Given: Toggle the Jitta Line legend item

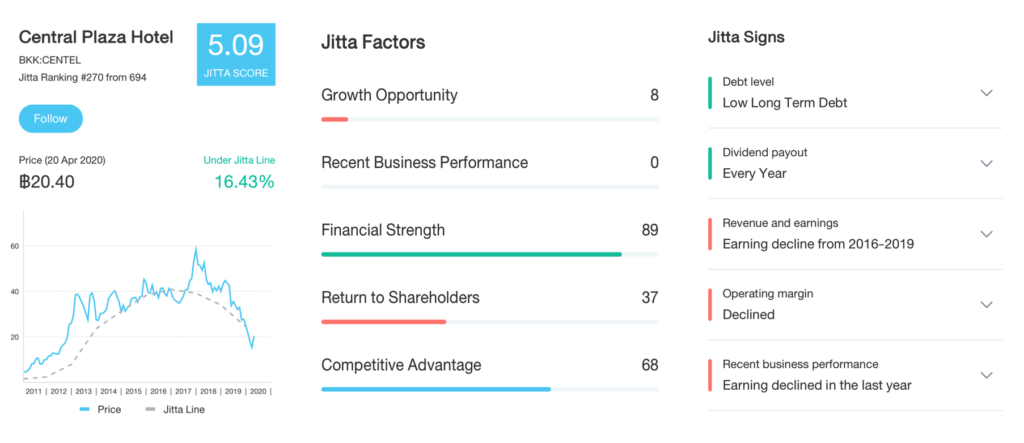Looking at the screenshot, I should 174,410.
